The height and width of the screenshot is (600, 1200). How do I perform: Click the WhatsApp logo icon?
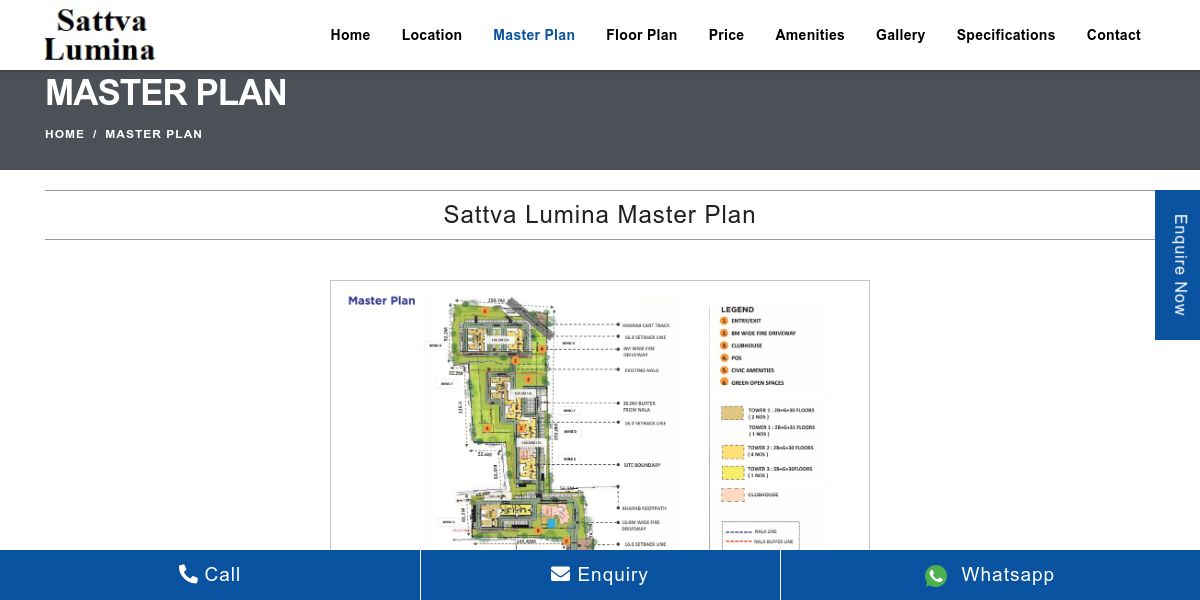pyautogui.click(x=936, y=575)
